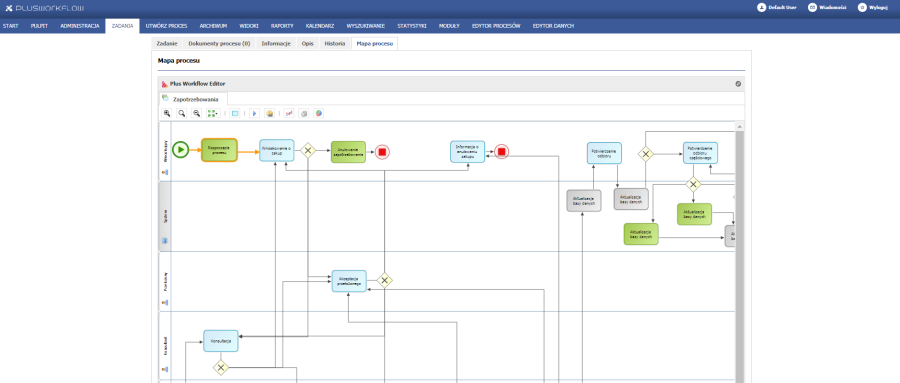The width and height of the screenshot is (900, 383).
Task: Click the diagram vertical scrollbar
Action: tap(739, 253)
